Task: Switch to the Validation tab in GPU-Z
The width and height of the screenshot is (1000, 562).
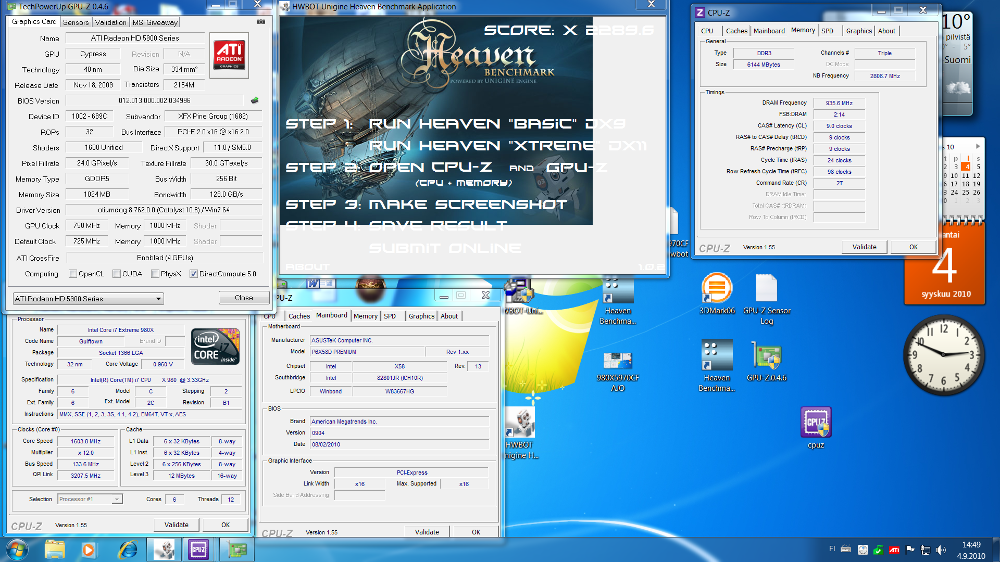Action: (x=111, y=22)
